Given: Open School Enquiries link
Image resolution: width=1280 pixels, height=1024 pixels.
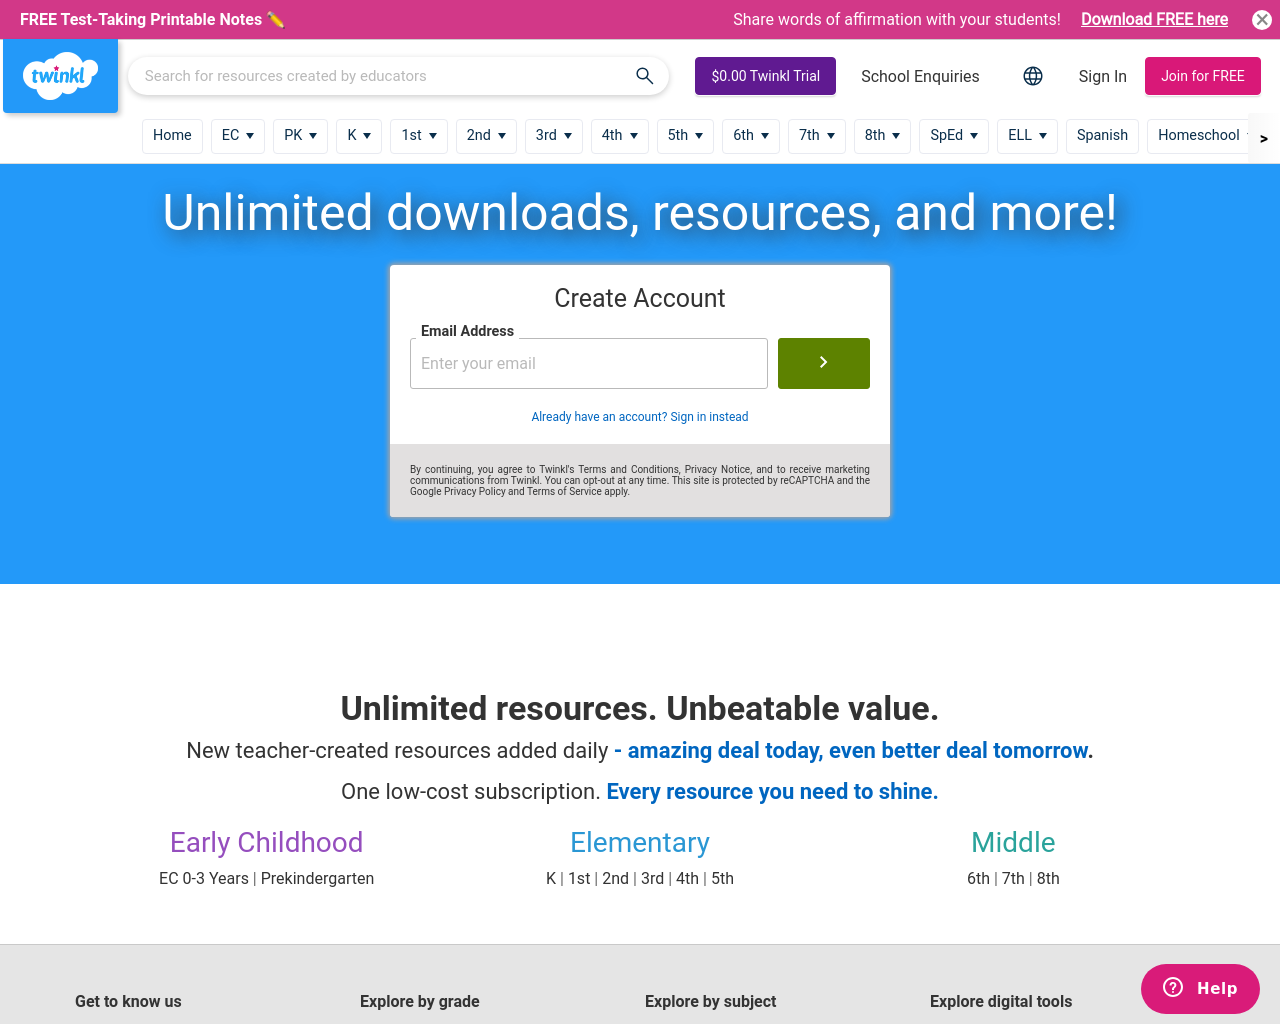Looking at the screenshot, I should click(920, 76).
